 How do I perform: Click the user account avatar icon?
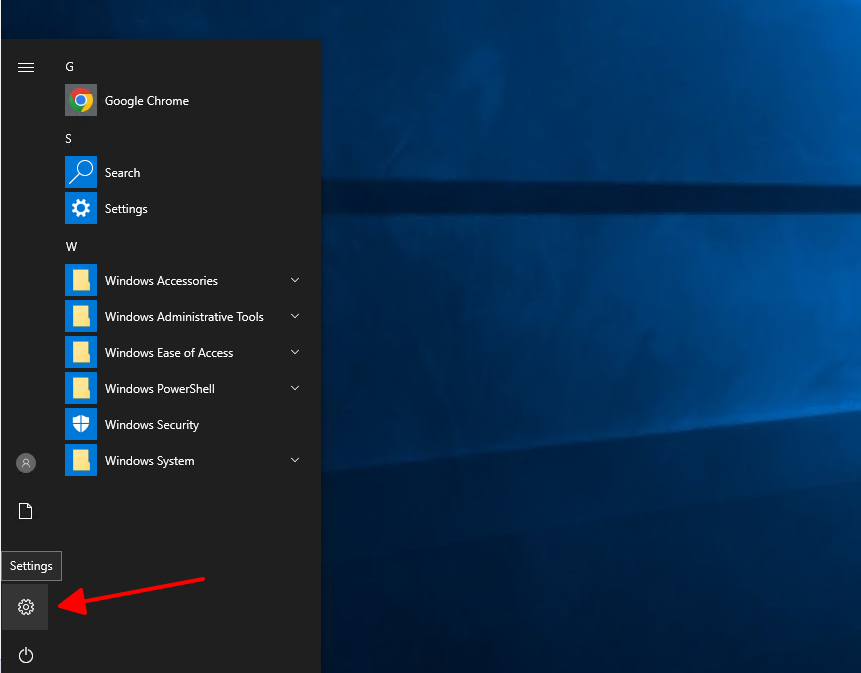click(x=26, y=463)
